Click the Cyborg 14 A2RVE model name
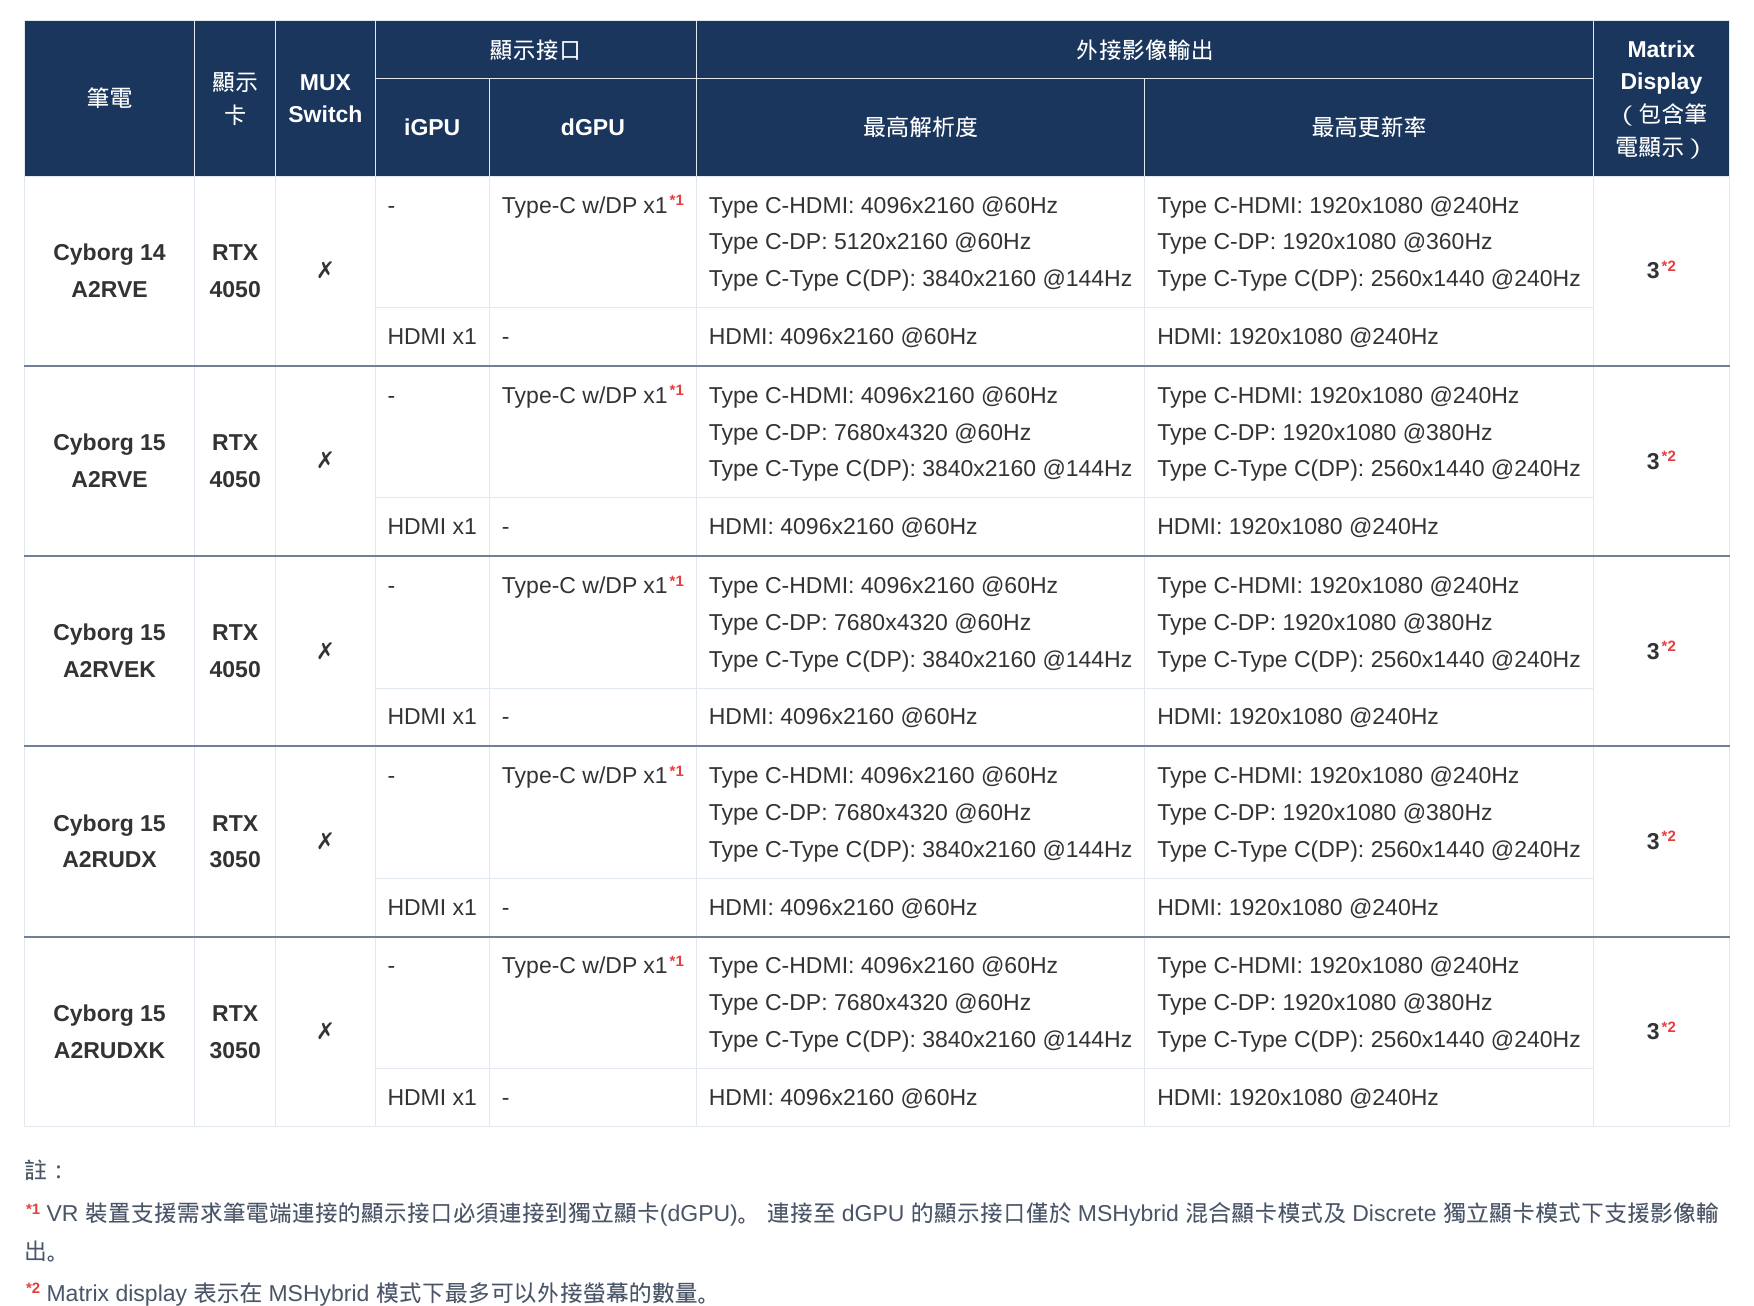1754x1306 pixels. 109,271
